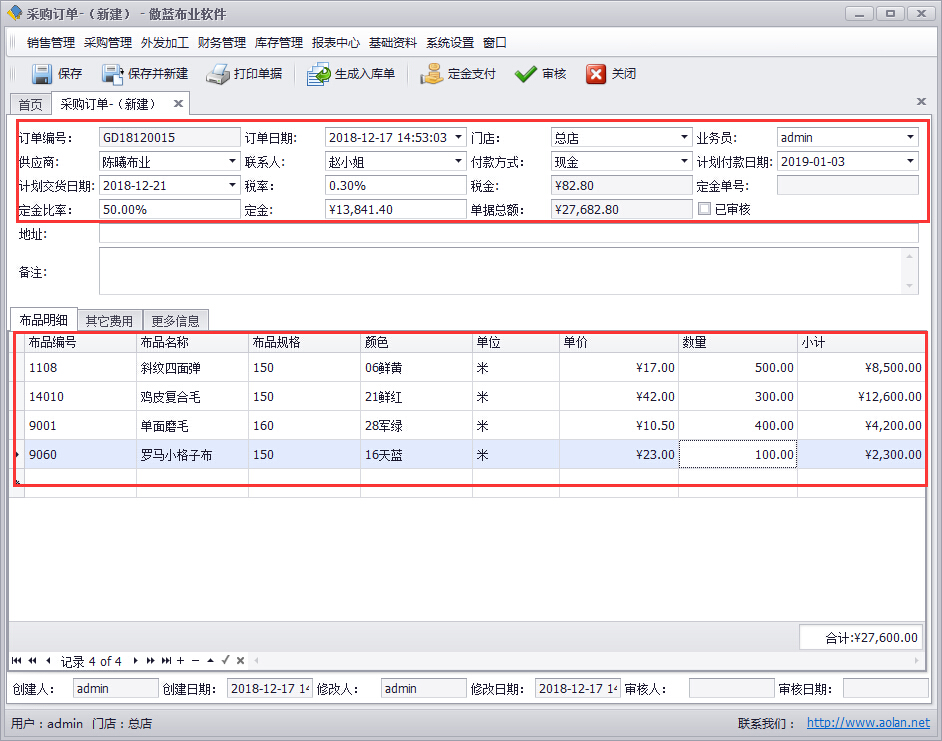Screen dimensions: 942x741
Task: Open the 采购管理 purchasing menu
Action: (x=108, y=43)
